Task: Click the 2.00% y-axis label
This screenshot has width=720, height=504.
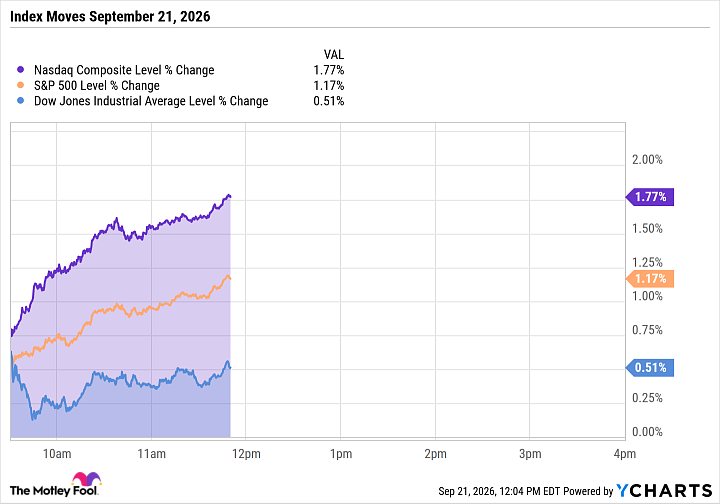Action: pyautogui.click(x=647, y=160)
